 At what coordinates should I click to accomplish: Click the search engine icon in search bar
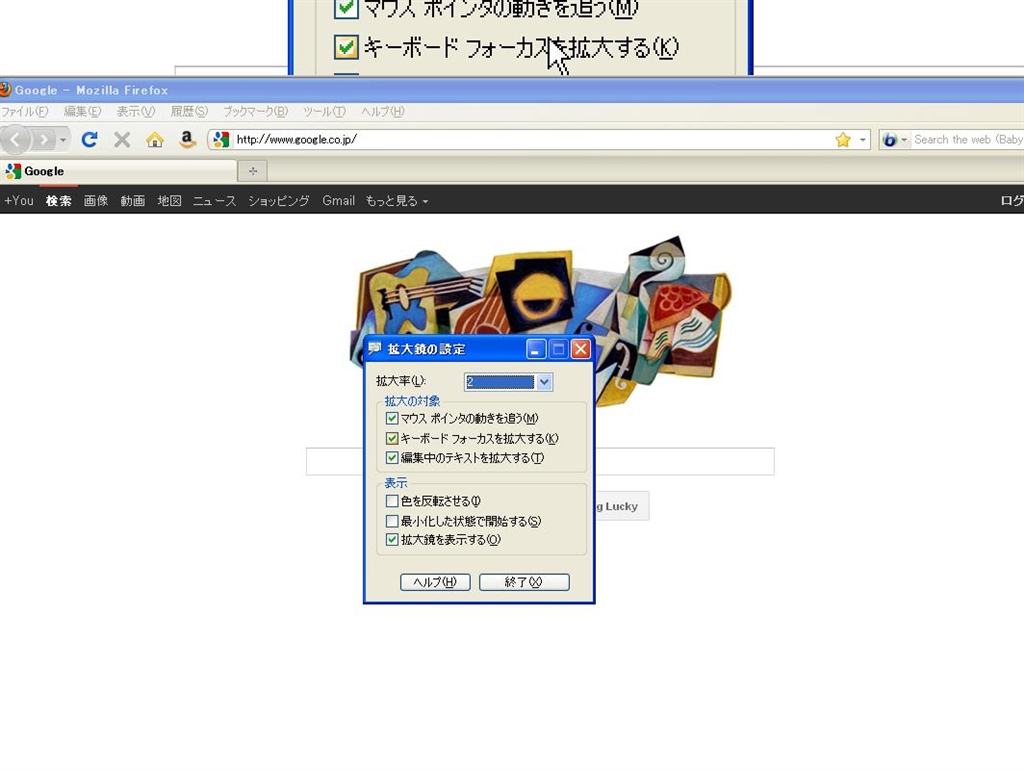(889, 139)
